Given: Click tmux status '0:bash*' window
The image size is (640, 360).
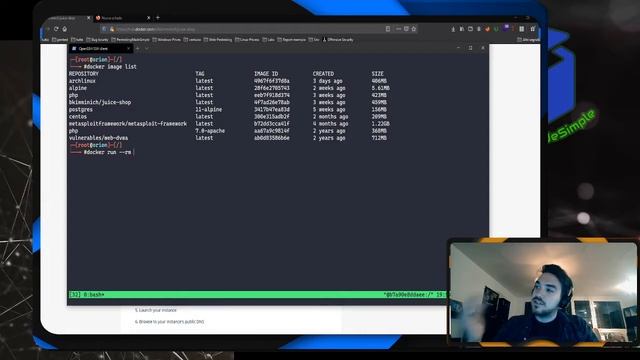Looking at the screenshot, I should 94,294.
